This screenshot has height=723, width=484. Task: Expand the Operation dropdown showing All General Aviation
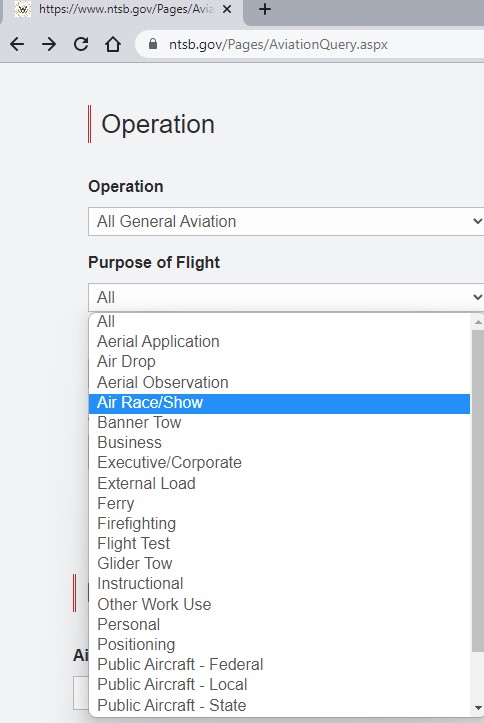tap(286, 221)
